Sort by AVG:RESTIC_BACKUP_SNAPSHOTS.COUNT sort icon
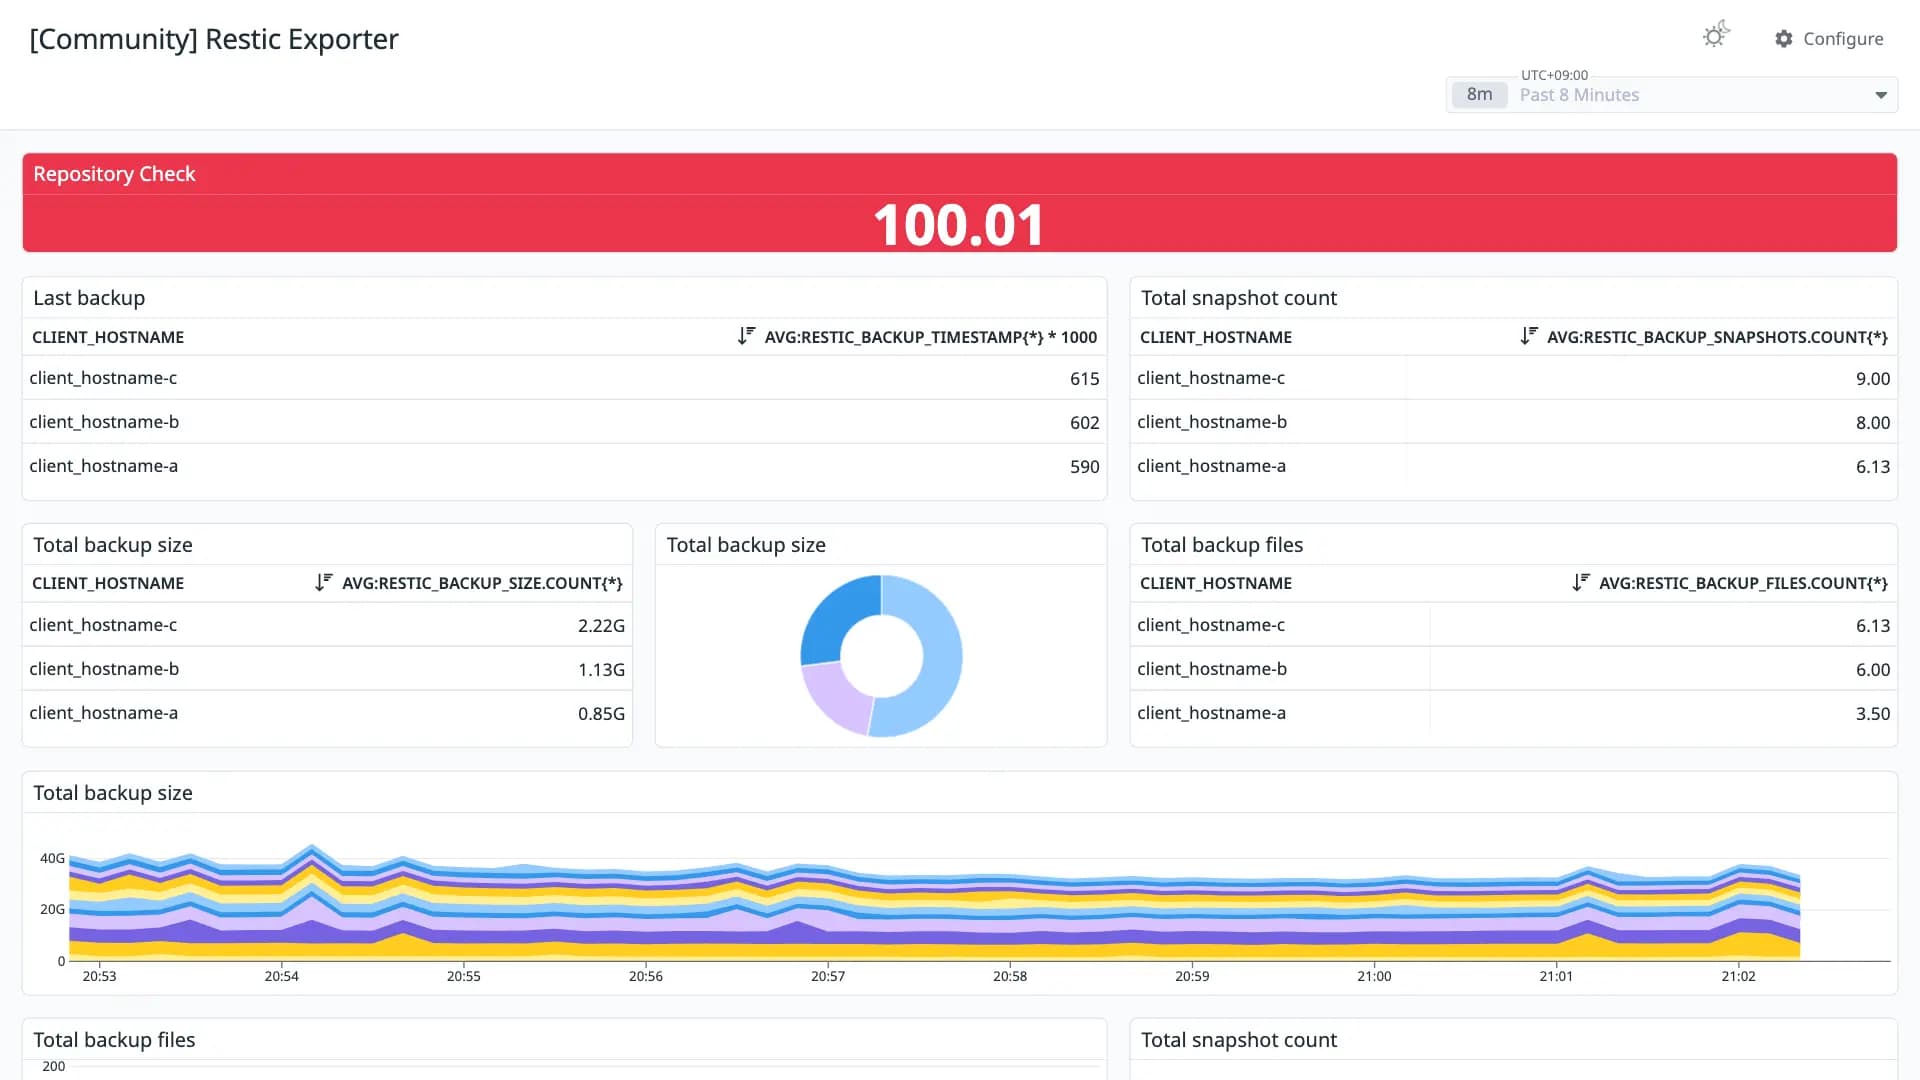 coord(1528,336)
